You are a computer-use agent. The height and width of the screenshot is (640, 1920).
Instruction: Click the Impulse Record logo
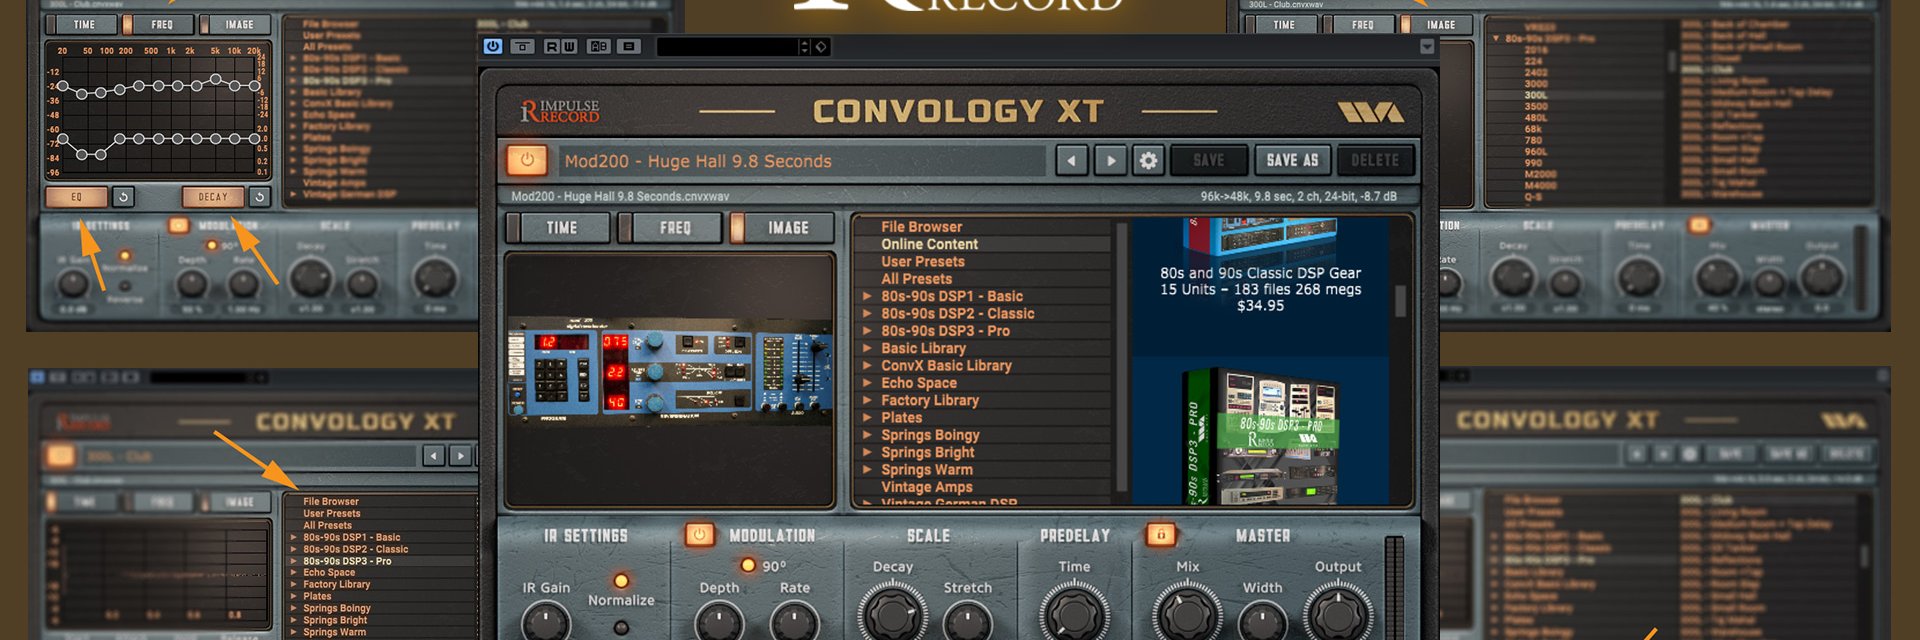click(x=560, y=111)
